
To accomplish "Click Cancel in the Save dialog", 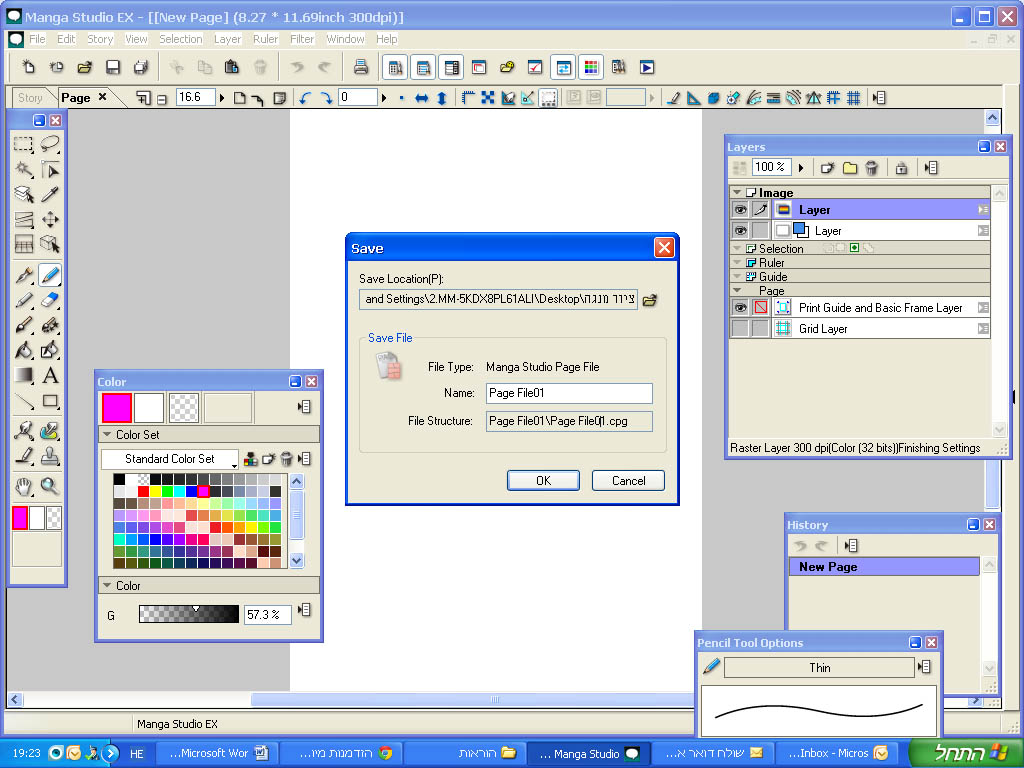I will (x=628, y=481).
